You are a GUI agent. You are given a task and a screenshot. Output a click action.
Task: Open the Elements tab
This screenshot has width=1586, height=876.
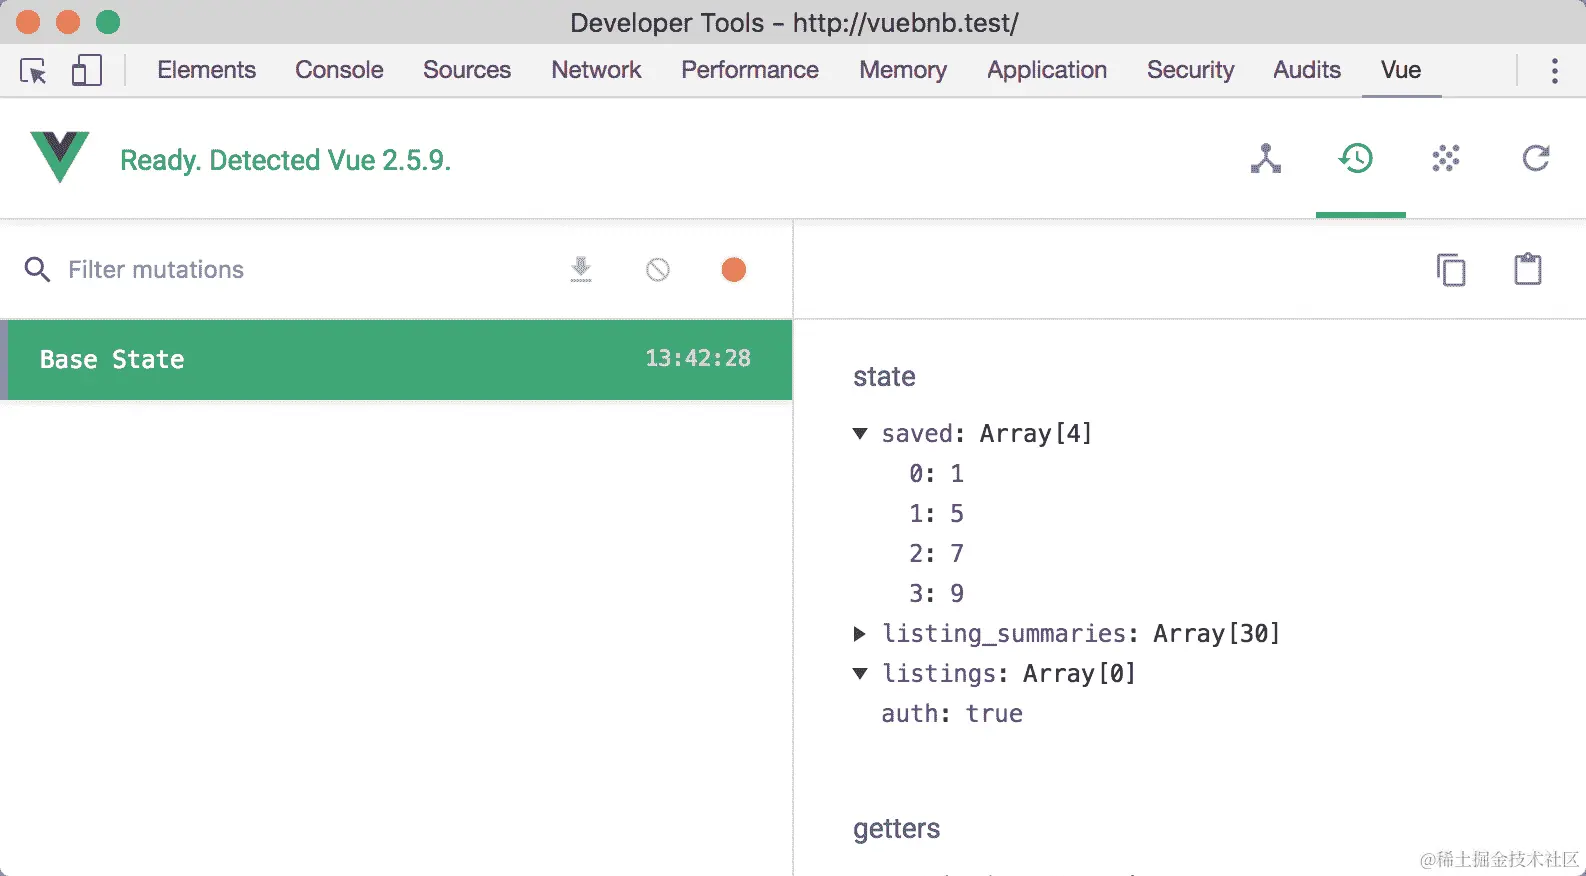[207, 70]
